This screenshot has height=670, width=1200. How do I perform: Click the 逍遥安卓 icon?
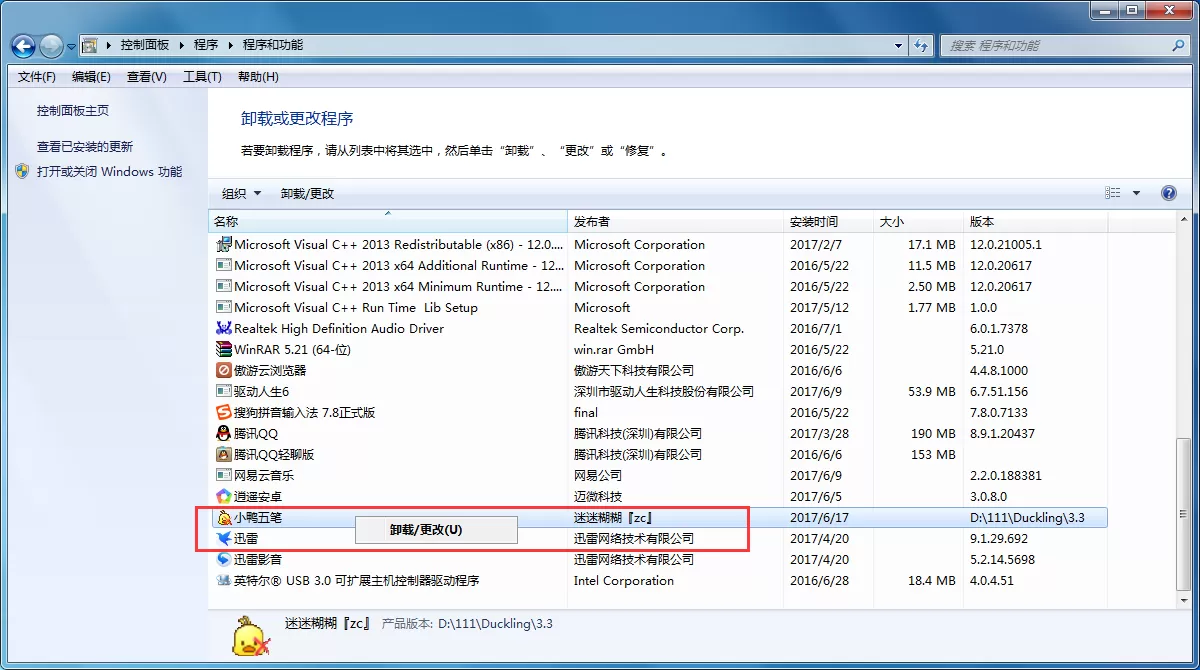[x=224, y=497]
